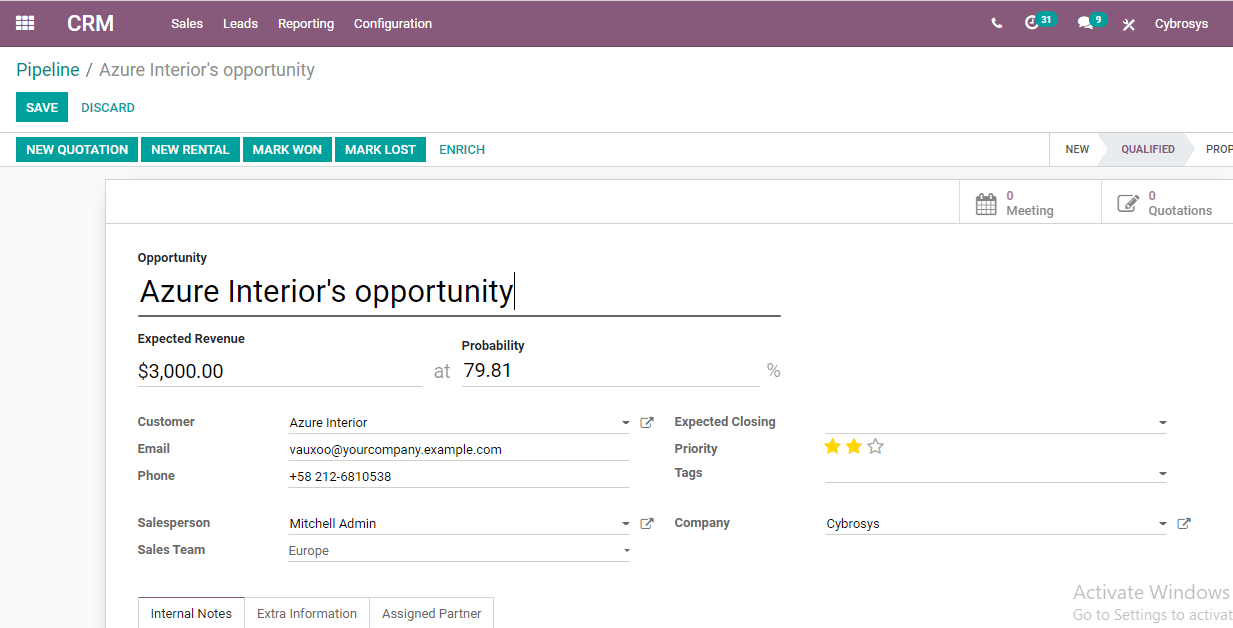Expand the Tags dropdown arrow
Screen dimensions: 1233x628
[1162, 474]
